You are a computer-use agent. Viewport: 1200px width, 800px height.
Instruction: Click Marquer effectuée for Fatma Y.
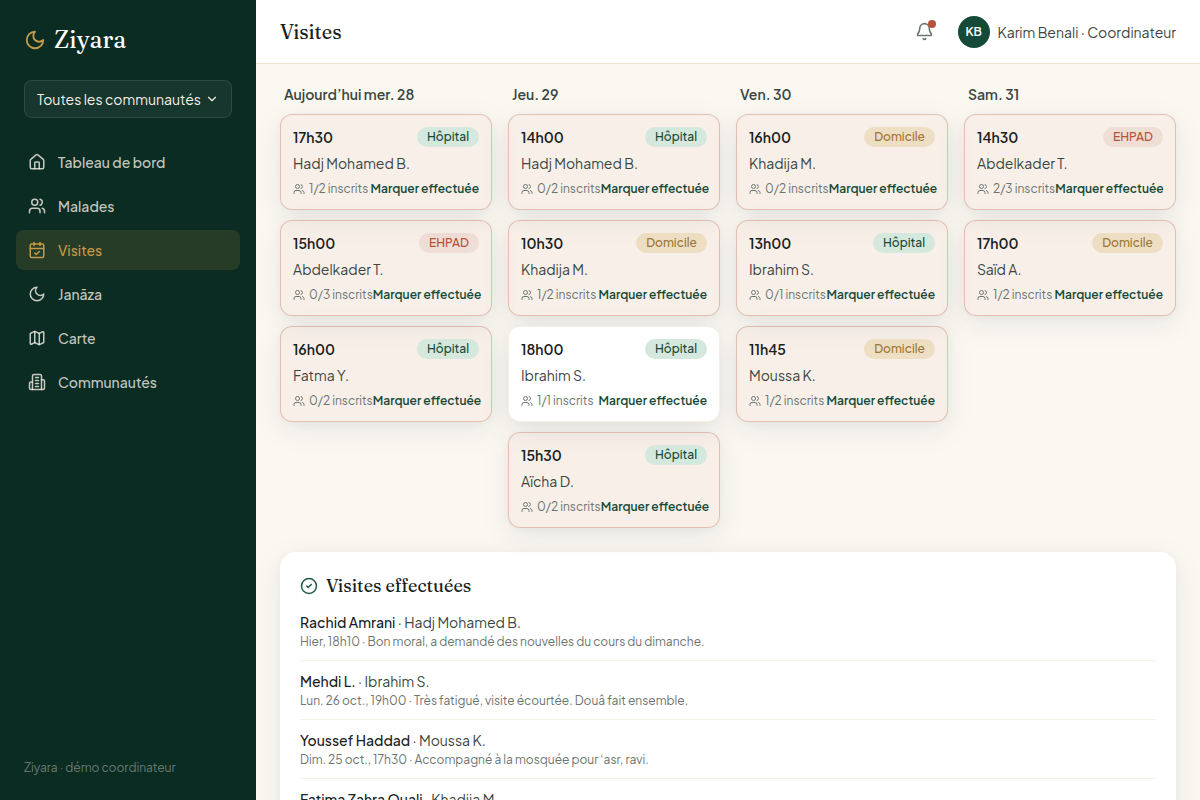[427, 401]
